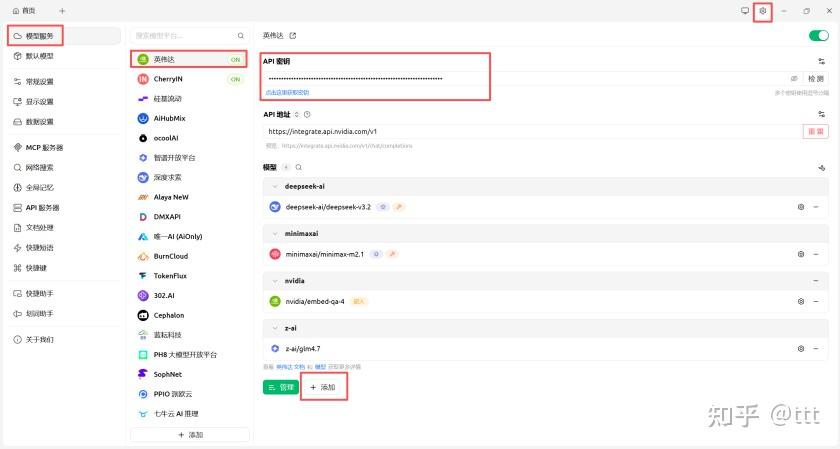Go to MCP 服务器 settings section
The image size is (840, 449).
[x=44, y=148]
